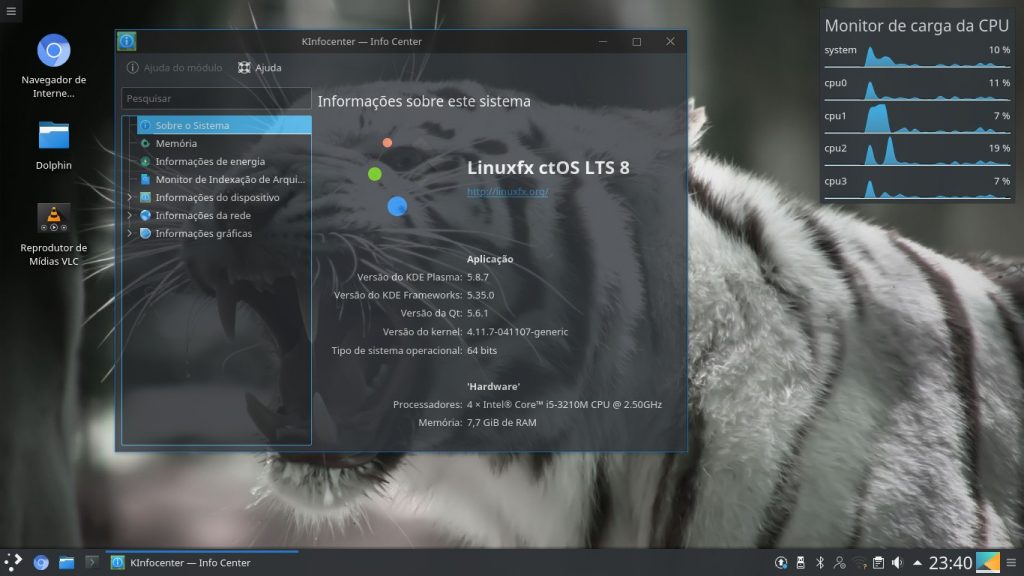Toggle the Wi-Fi network tray icon
The width and height of the screenshot is (1024, 576).
(858, 562)
